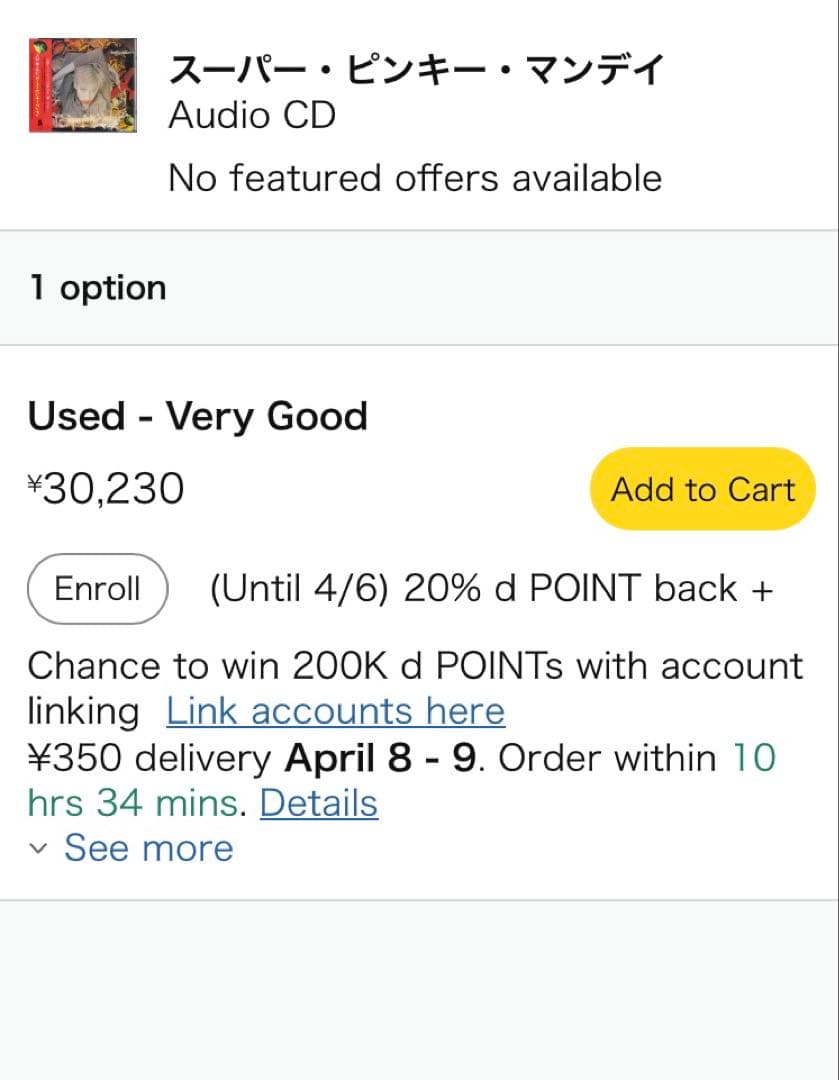Click the ¥350 delivery fee text
Viewport: 839px width, 1080px height.
click(148, 759)
